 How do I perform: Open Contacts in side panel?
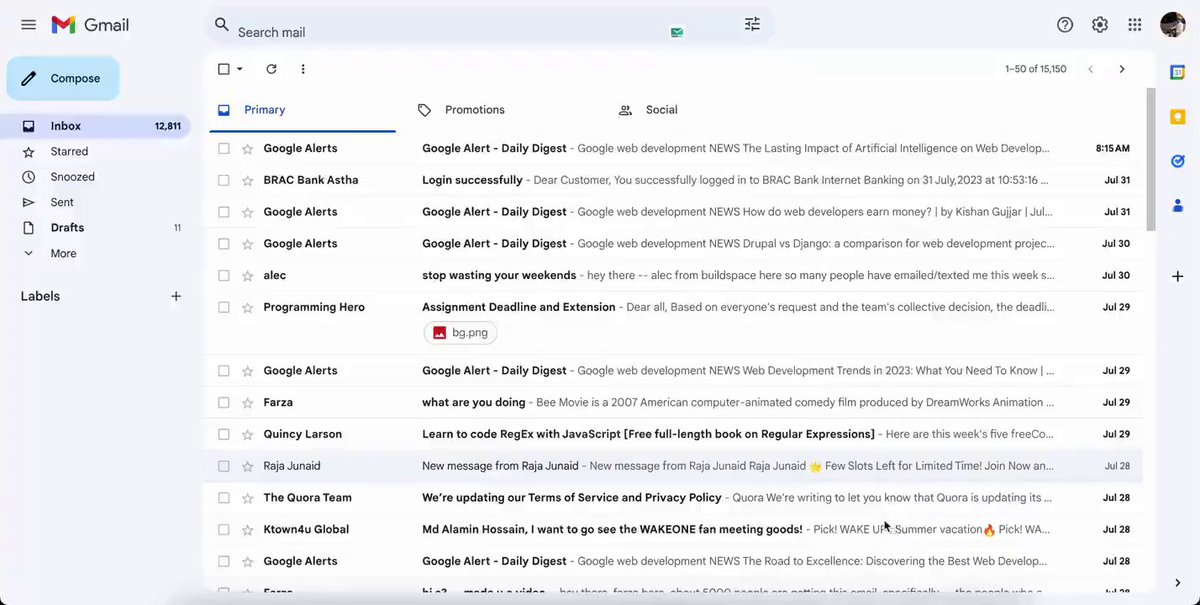[x=1178, y=205]
